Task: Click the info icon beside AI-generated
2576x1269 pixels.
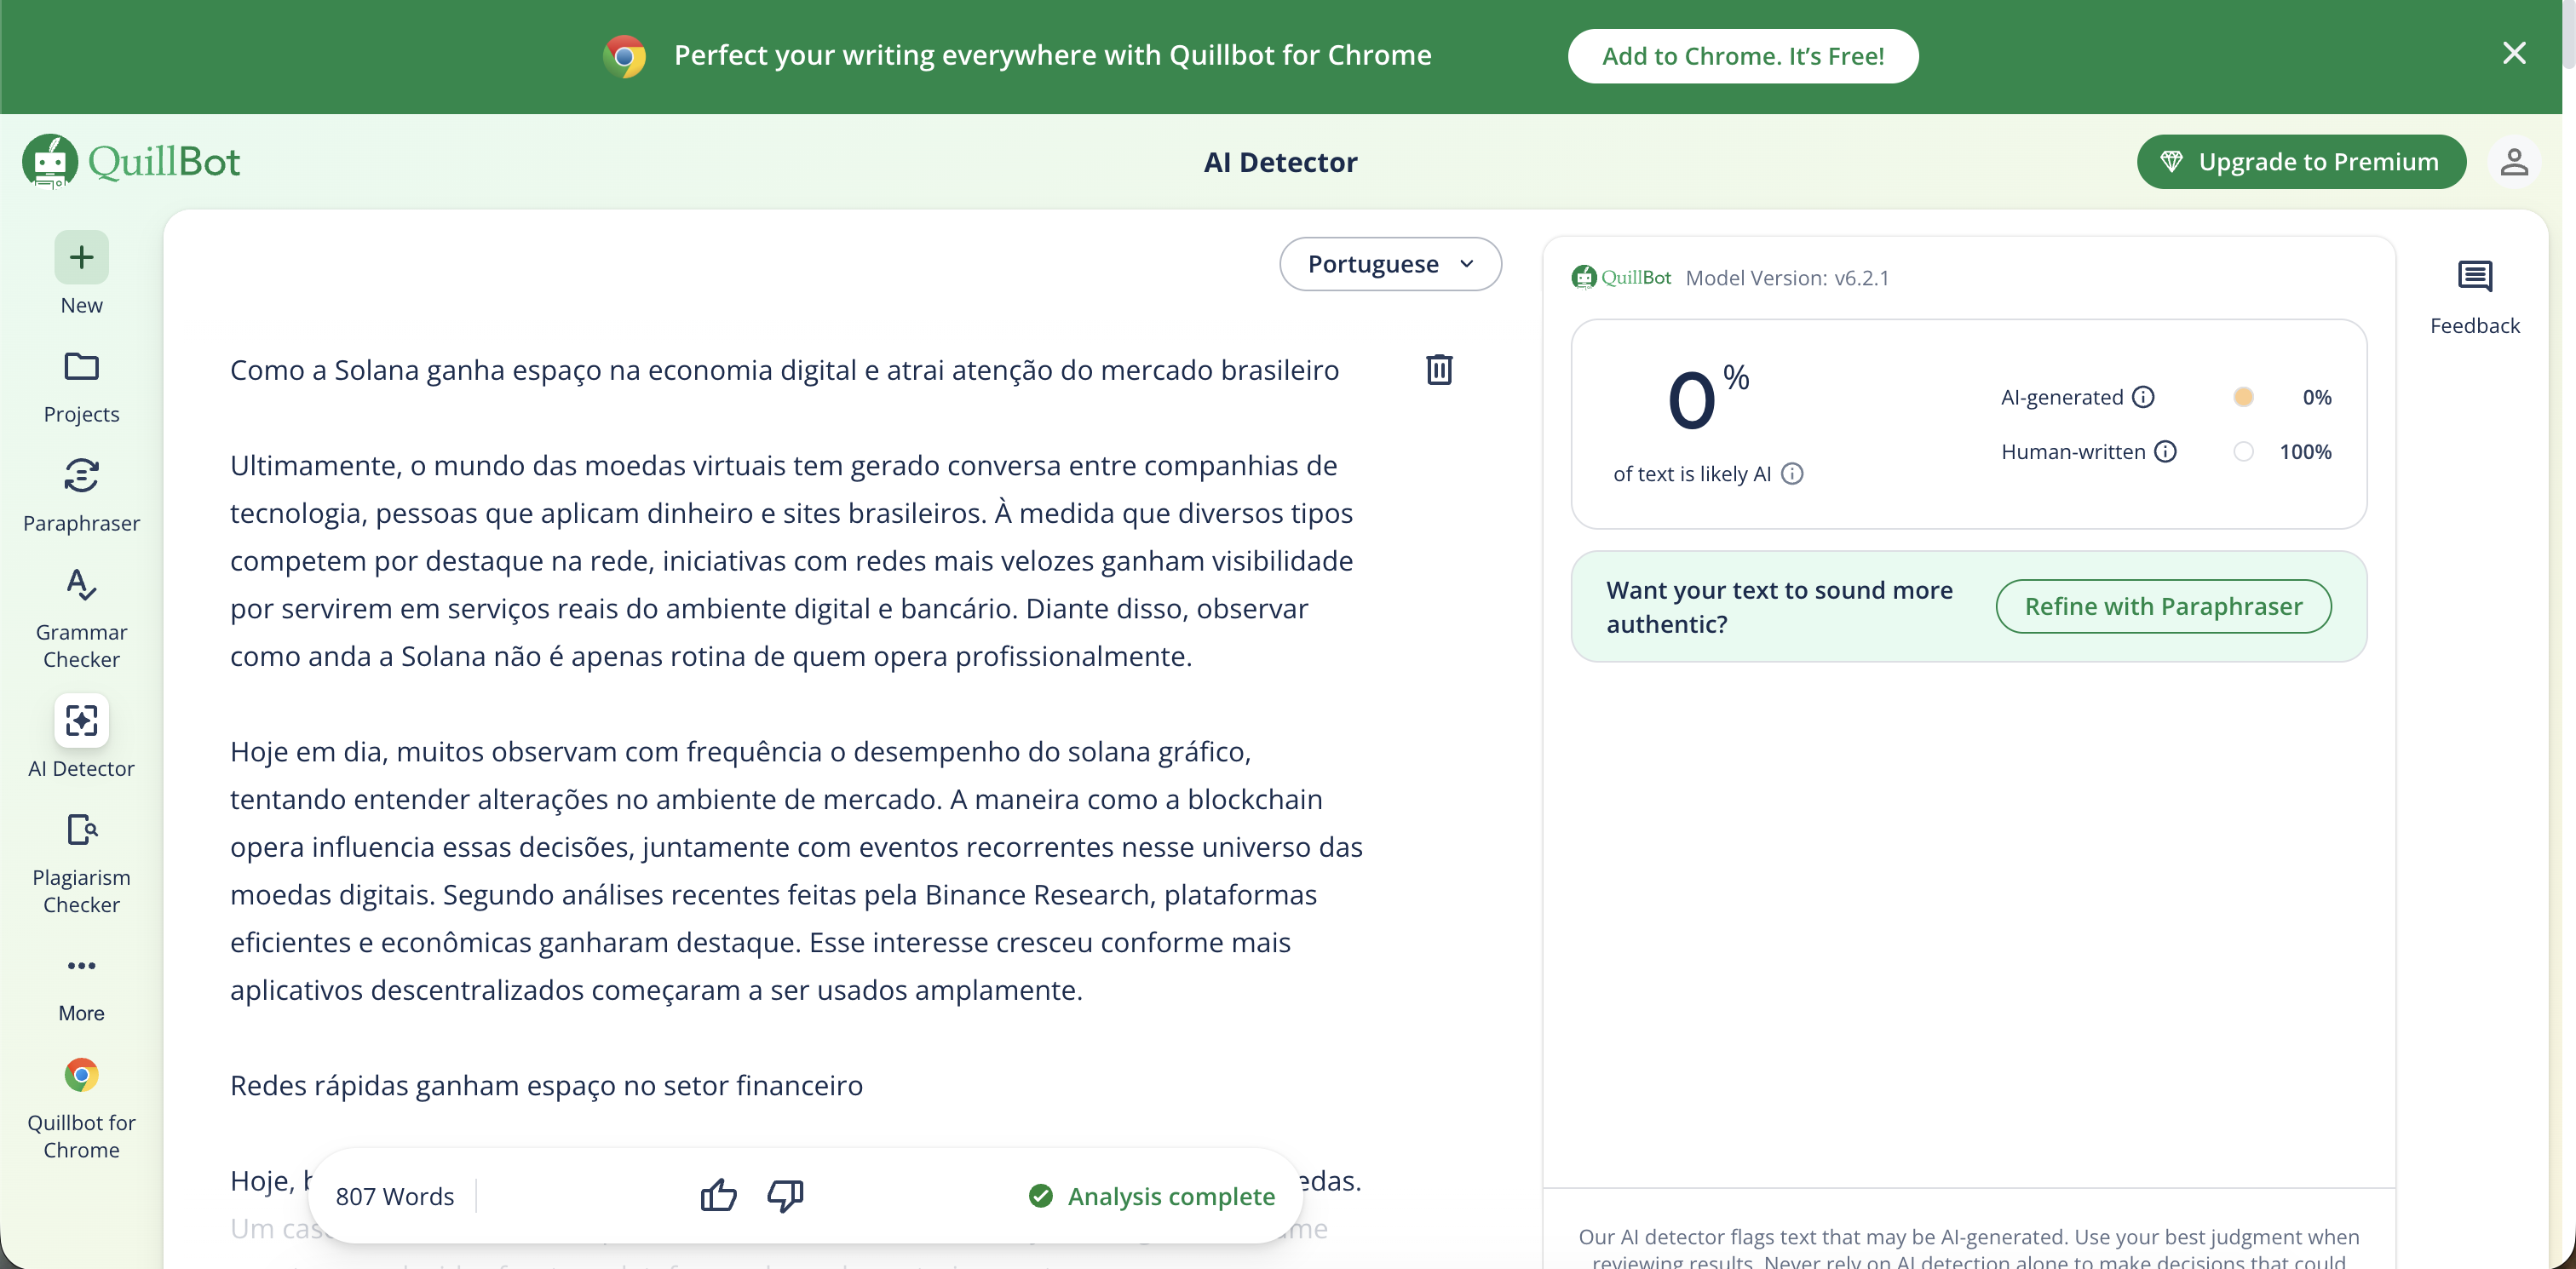Action: pos(2142,397)
